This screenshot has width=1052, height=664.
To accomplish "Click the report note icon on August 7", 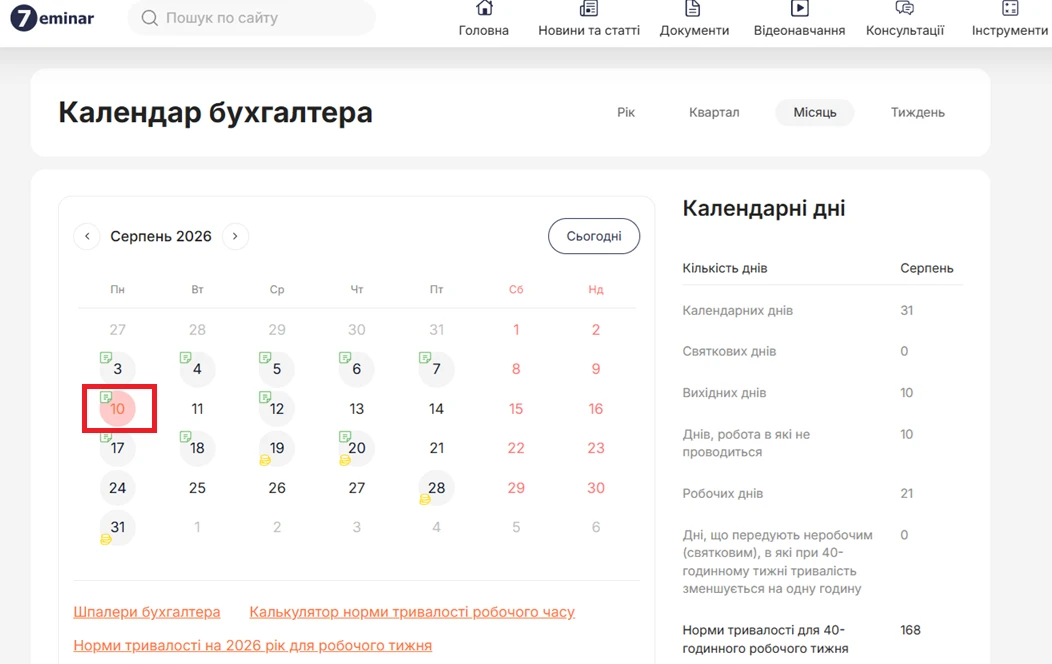I will pyautogui.click(x=425, y=357).
